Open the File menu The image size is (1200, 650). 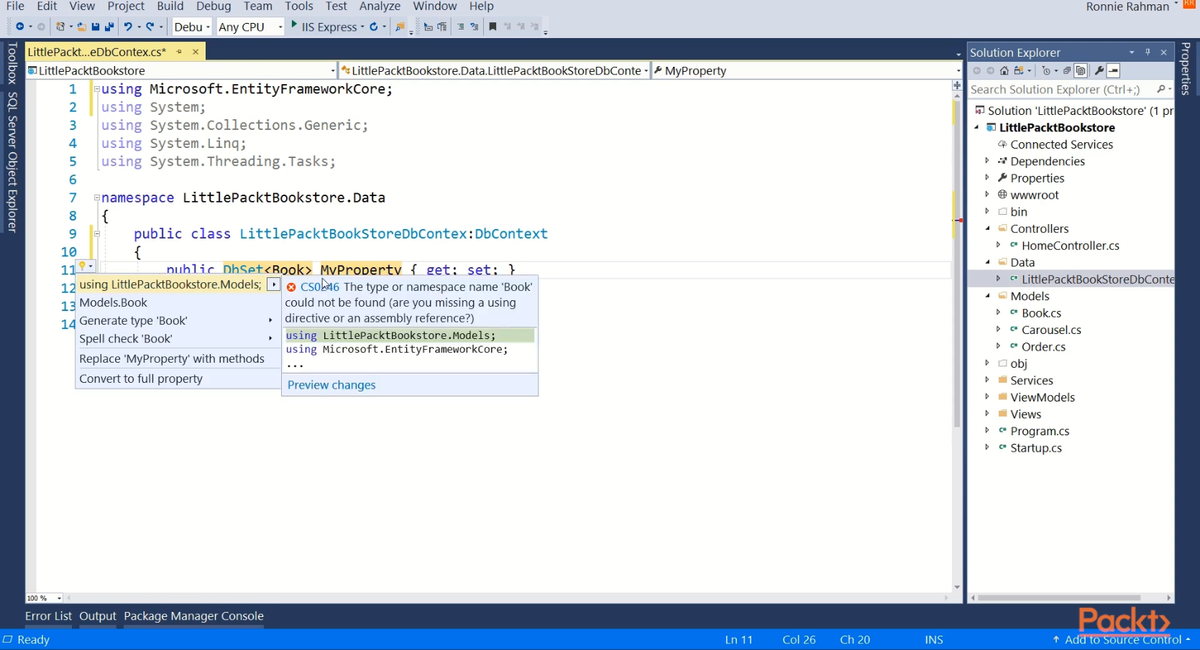15,6
